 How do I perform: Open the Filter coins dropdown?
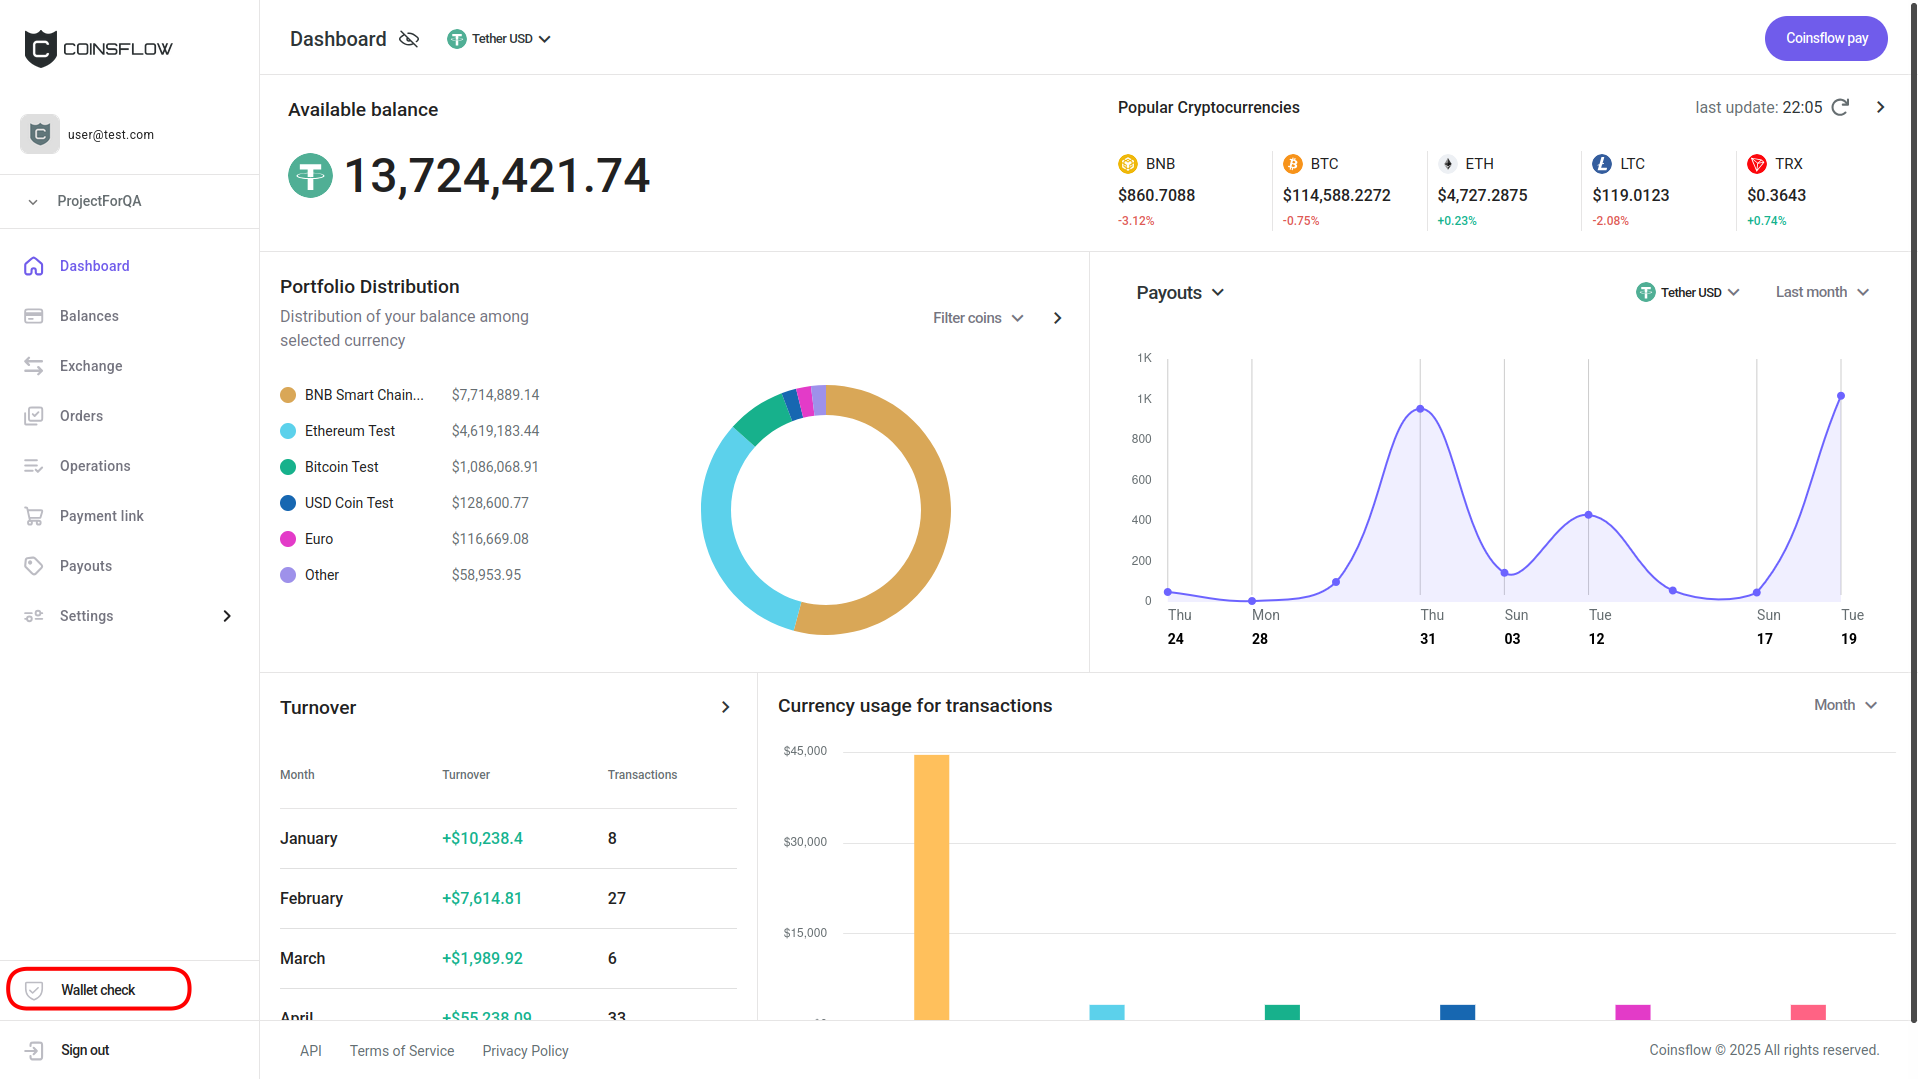(x=977, y=318)
